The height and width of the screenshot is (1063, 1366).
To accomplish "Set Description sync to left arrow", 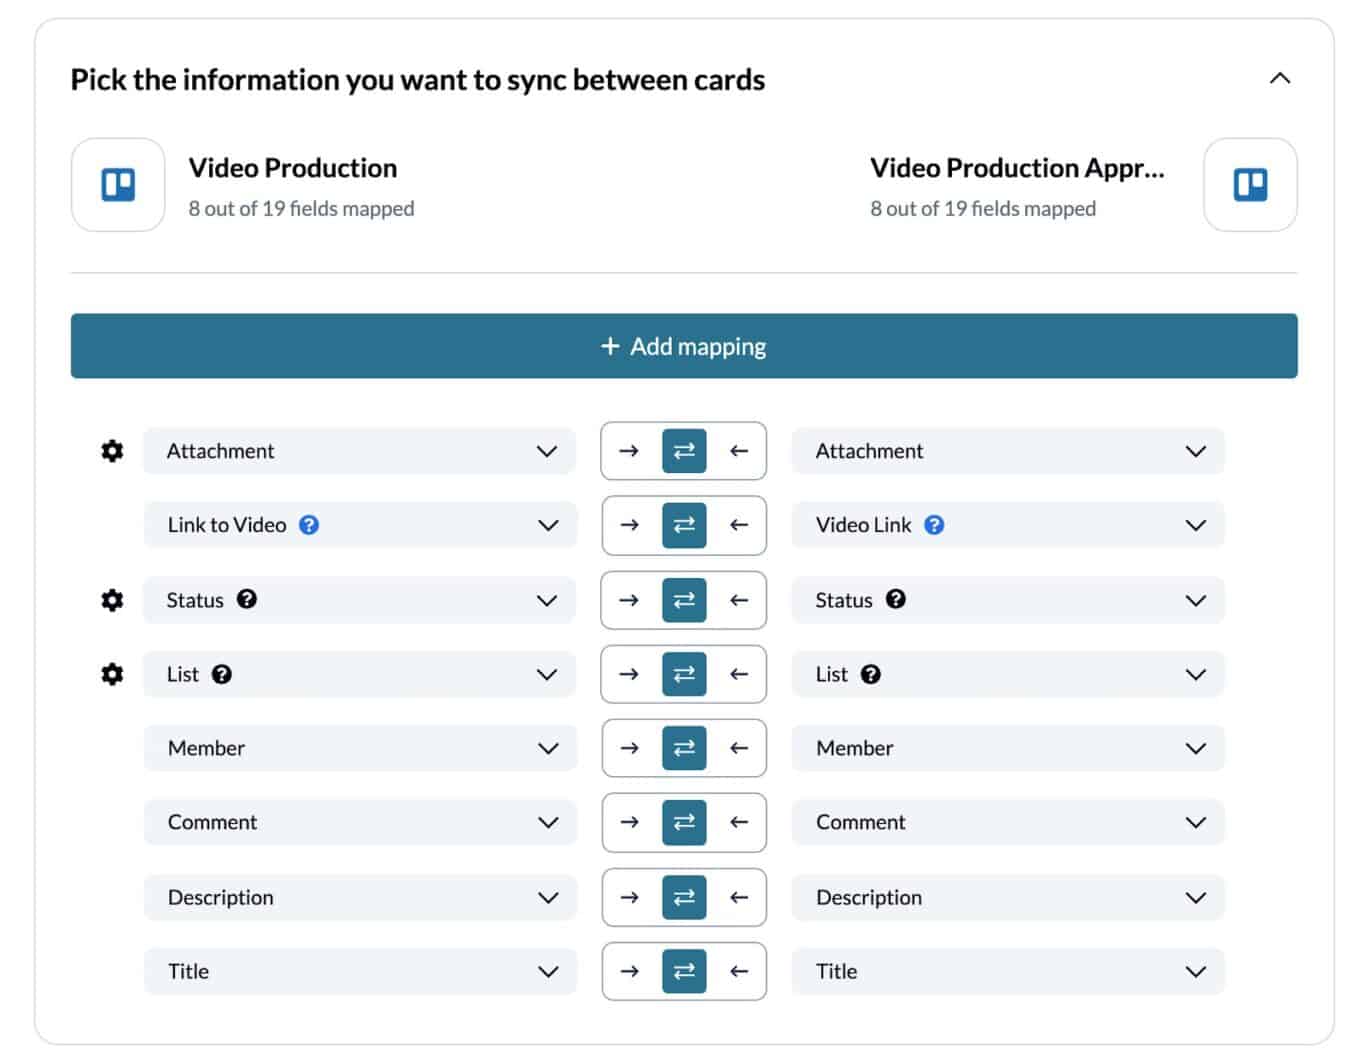I will pyautogui.click(x=739, y=897).
